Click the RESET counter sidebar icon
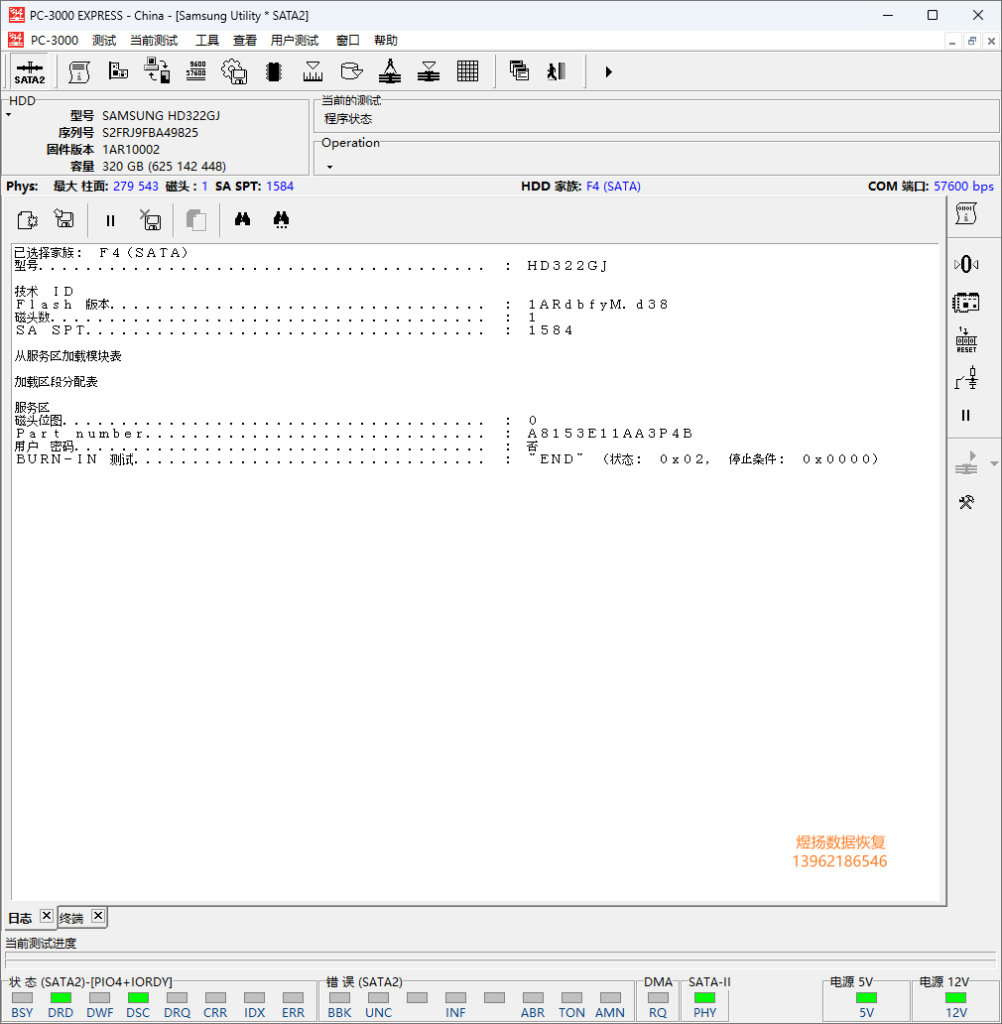This screenshot has height=1024, width=1002. (x=966, y=340)
